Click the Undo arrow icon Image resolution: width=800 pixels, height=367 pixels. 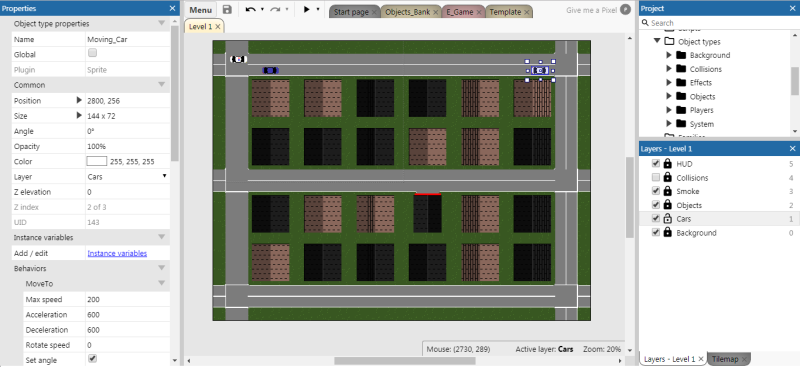(x=250, y=10)
